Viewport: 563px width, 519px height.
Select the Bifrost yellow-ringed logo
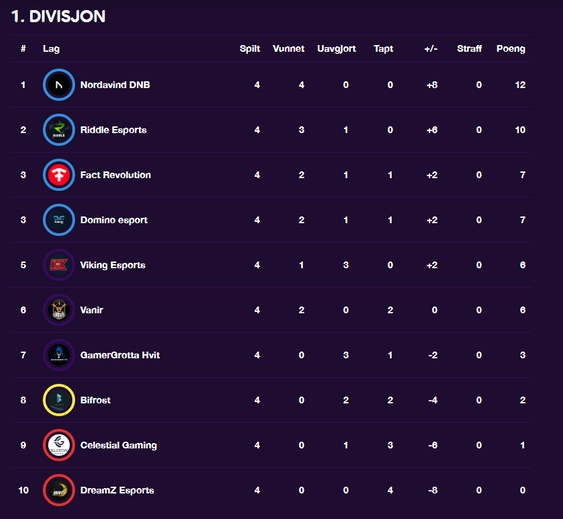click(x=59, y=400)
